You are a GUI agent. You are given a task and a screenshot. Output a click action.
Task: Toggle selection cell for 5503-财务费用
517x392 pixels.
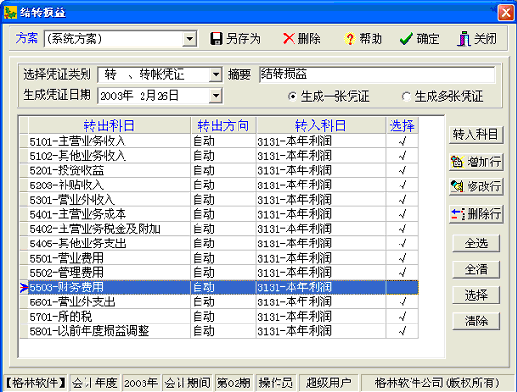(402, 287)
